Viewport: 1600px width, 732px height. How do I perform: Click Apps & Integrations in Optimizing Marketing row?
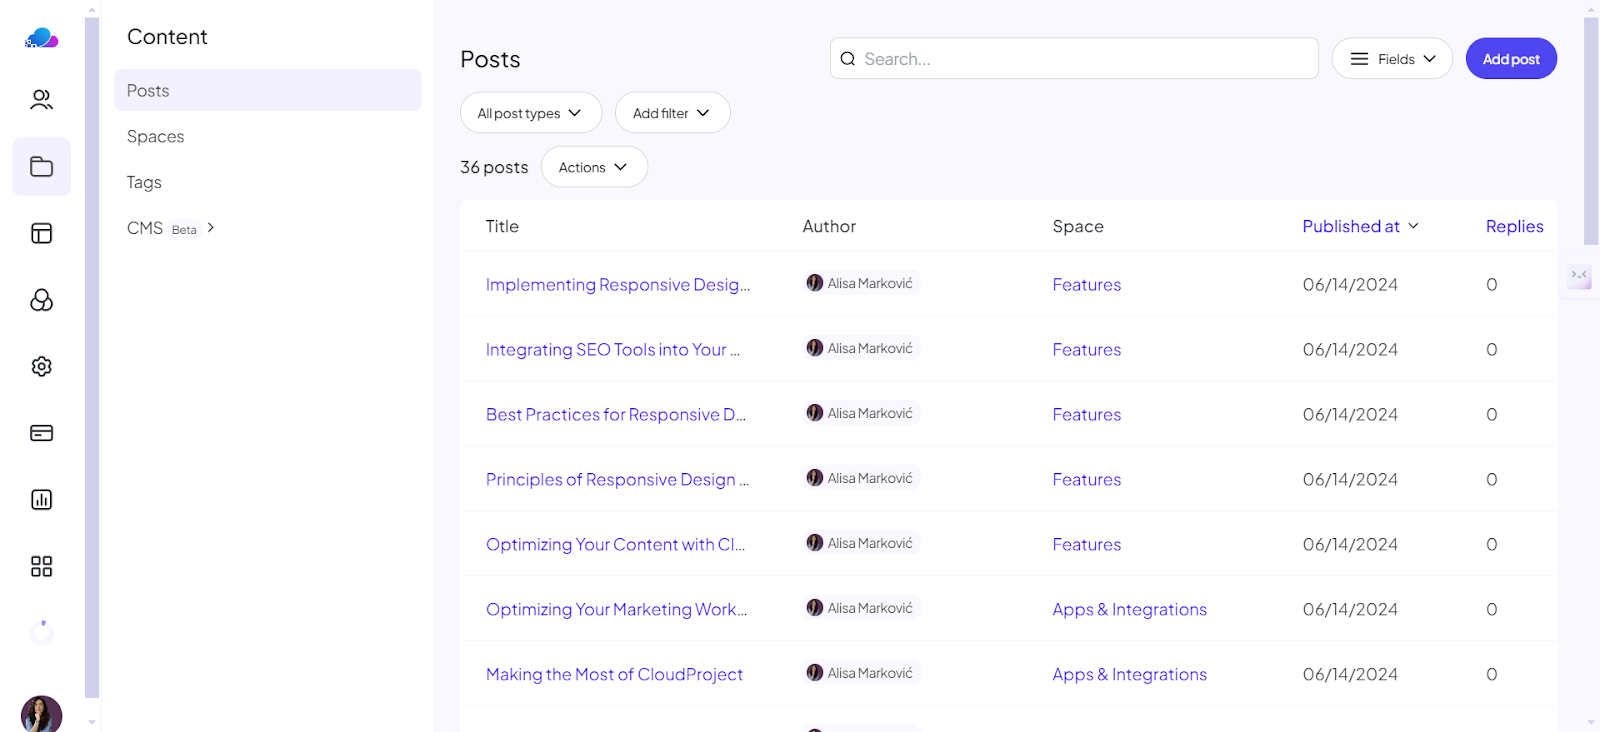point(1129,609)
